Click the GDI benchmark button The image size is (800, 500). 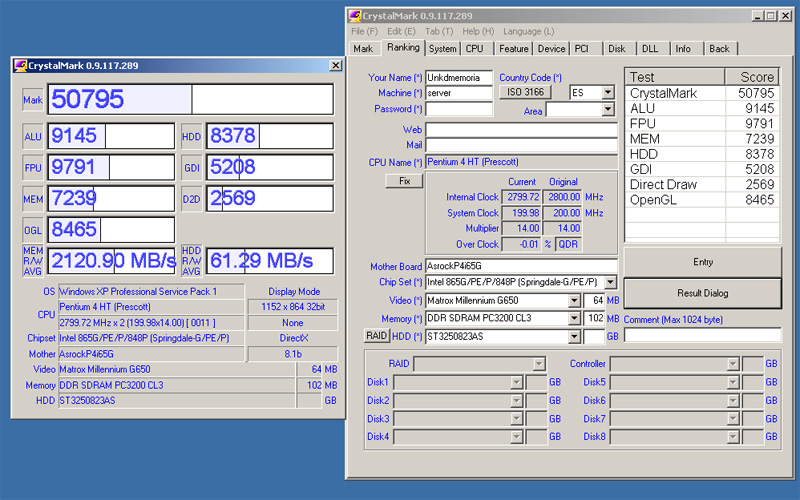tap(192, 168)
